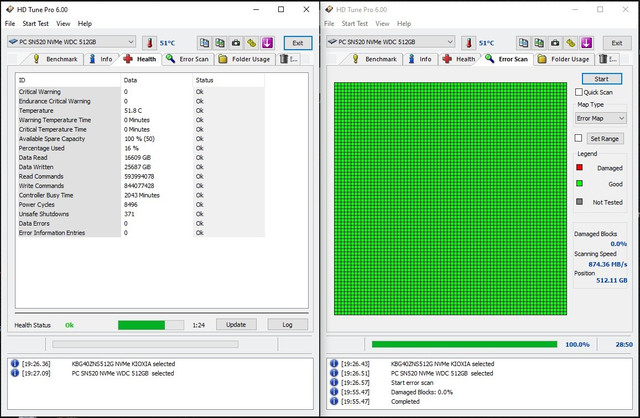Select Error Scan tab in right window
The width and height of the screenshot is (640, 418).
point(507,59)
